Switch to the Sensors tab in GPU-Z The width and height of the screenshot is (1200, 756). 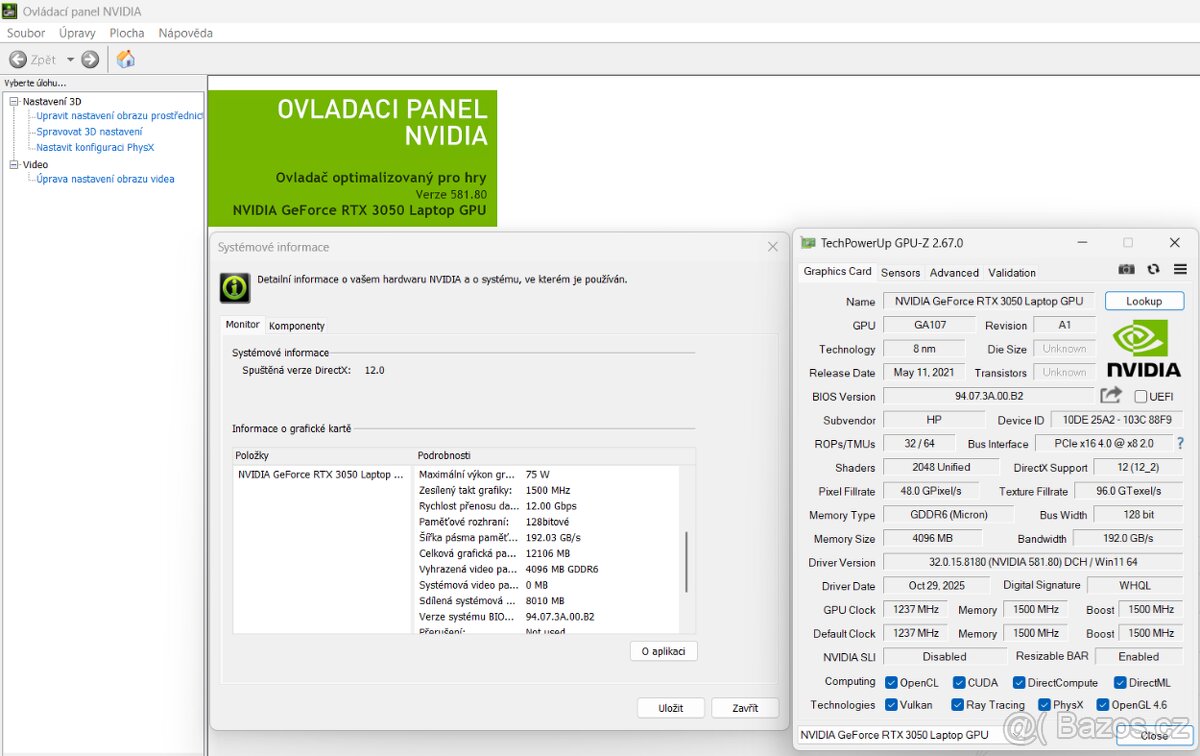[900, 272]
